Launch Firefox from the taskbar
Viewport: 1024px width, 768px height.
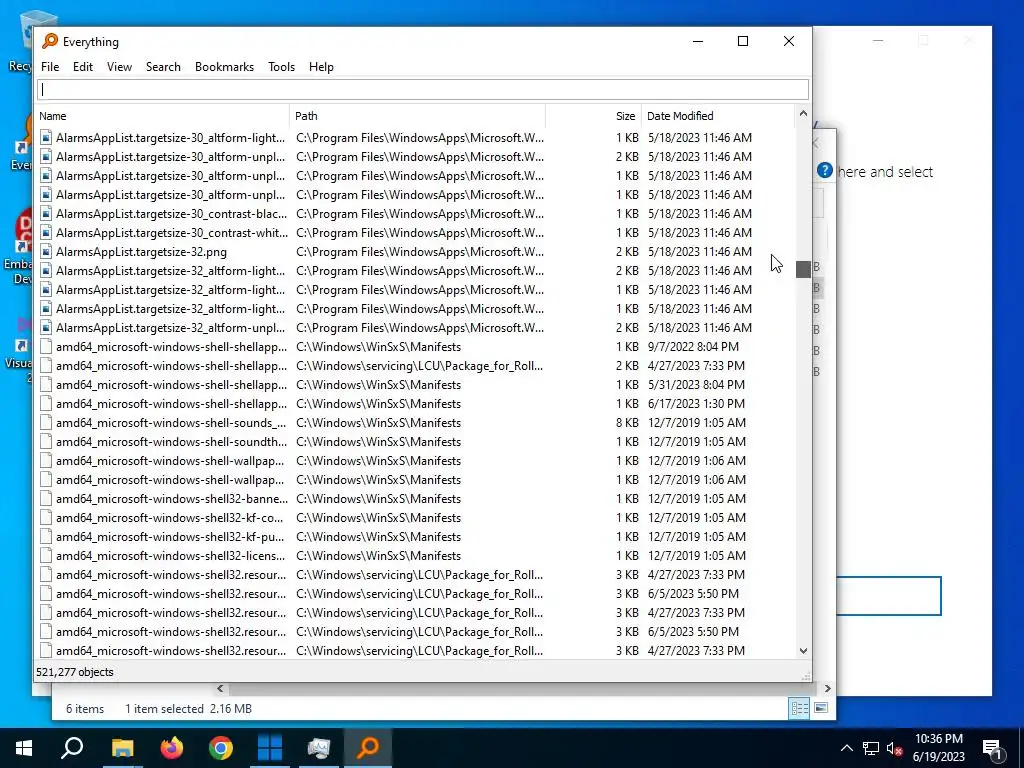[x=172, y=748]
